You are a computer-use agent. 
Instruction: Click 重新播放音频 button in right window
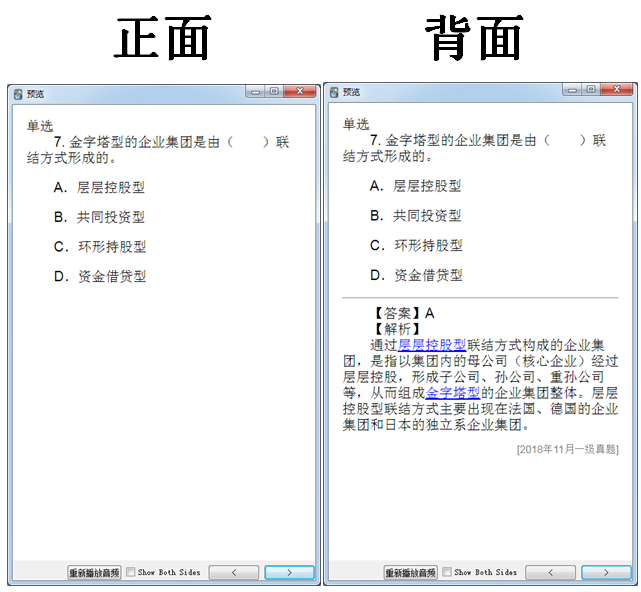tap(410, 572)
